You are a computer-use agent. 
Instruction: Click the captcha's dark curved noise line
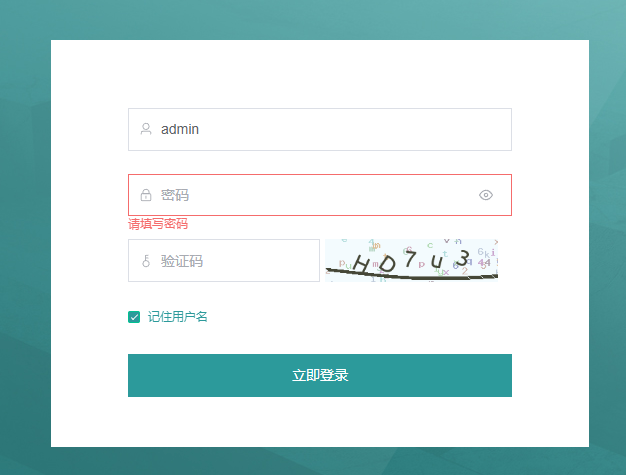click(x=412, y=275)
